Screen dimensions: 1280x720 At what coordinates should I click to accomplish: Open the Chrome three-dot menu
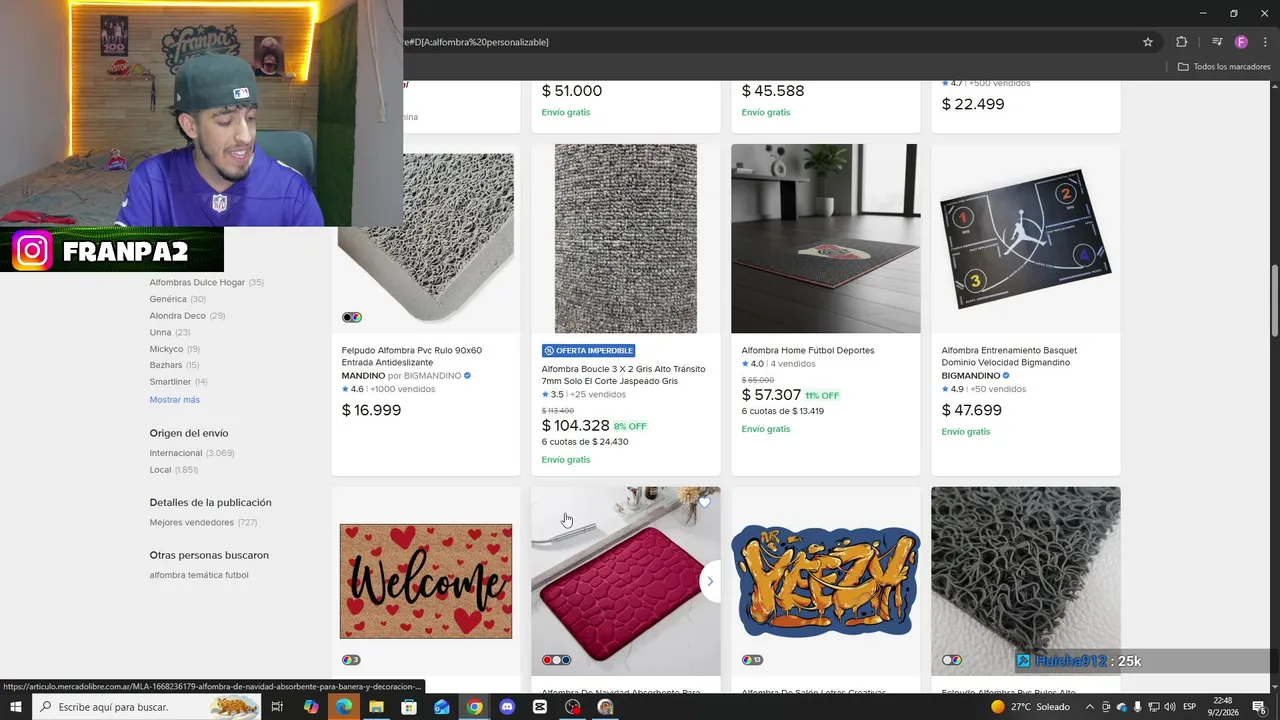(x=1265, y=42)
